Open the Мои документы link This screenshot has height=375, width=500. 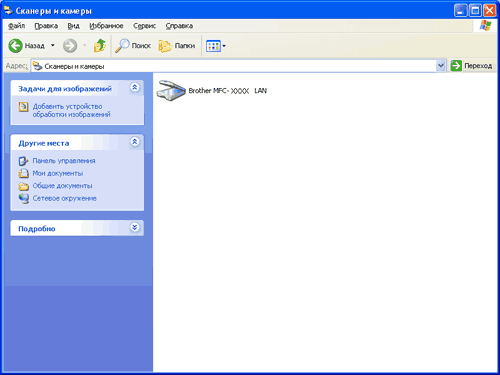[58, 173]
